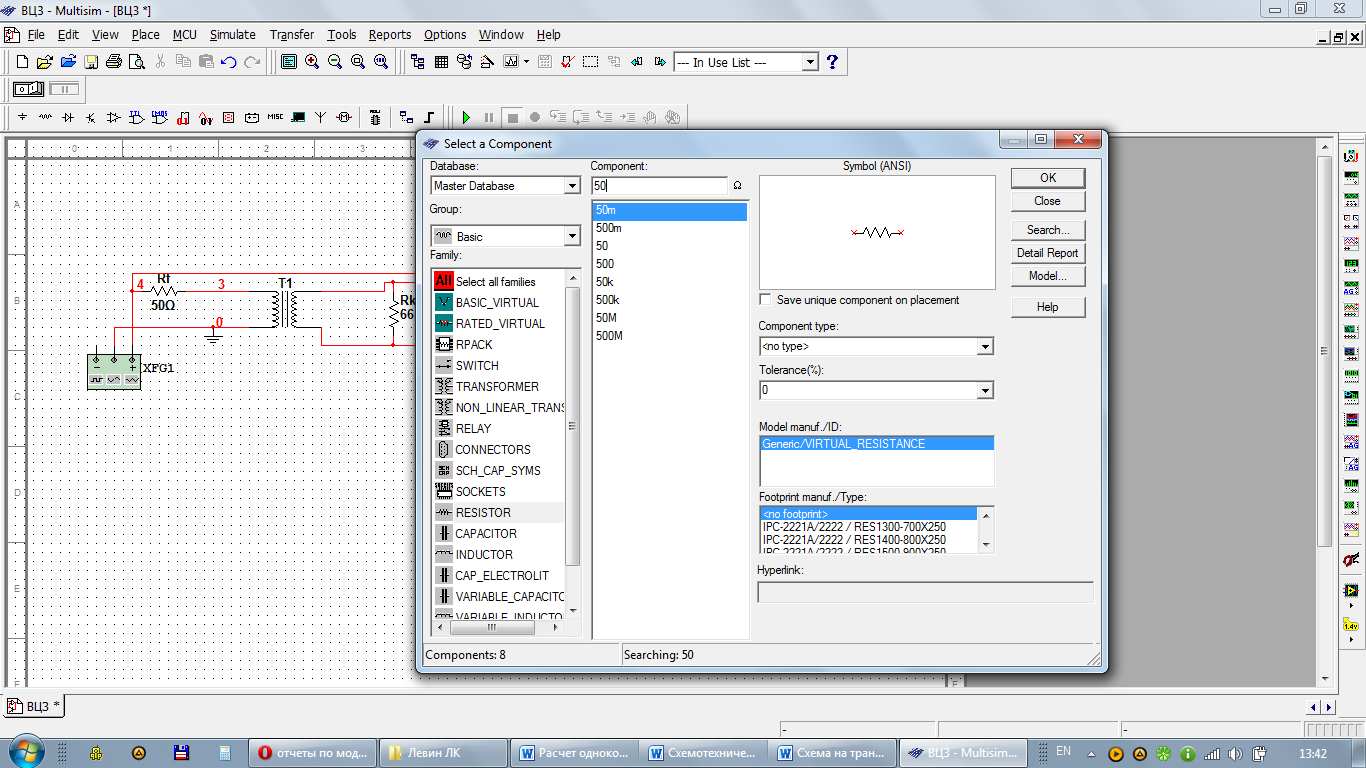This screenshot has height=768, width=1366.
Task: Click the zoom in magnifier icon
Action: [x=312, y=62]
